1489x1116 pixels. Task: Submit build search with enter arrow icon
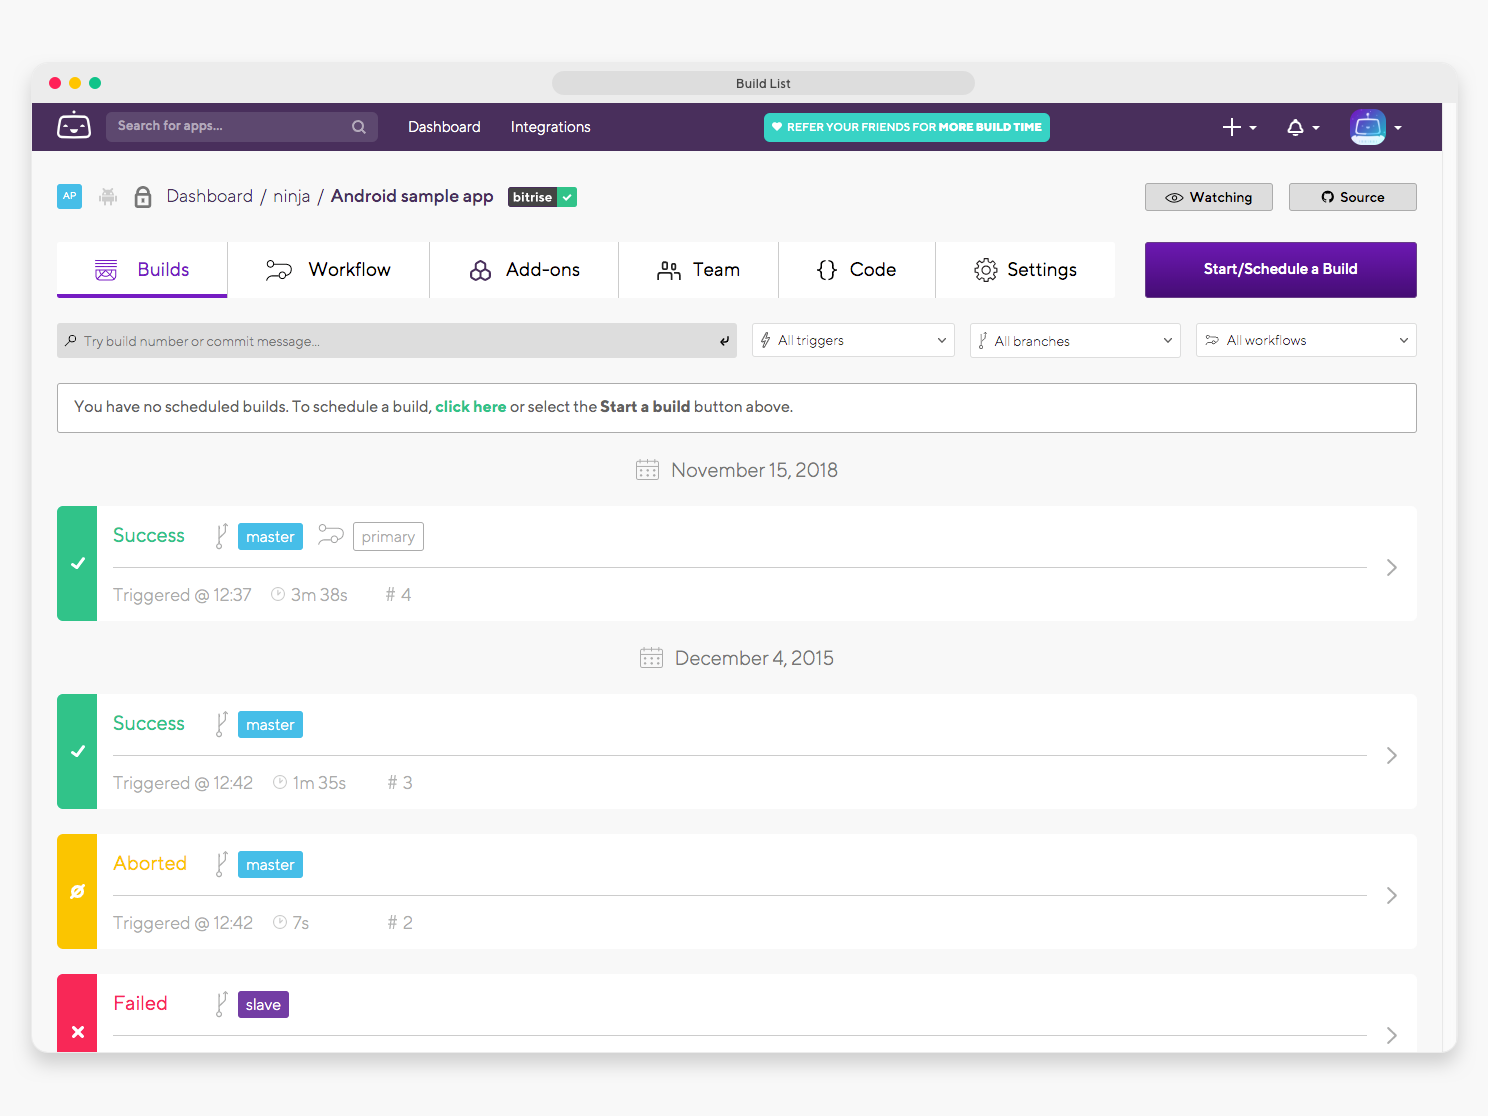724,341
